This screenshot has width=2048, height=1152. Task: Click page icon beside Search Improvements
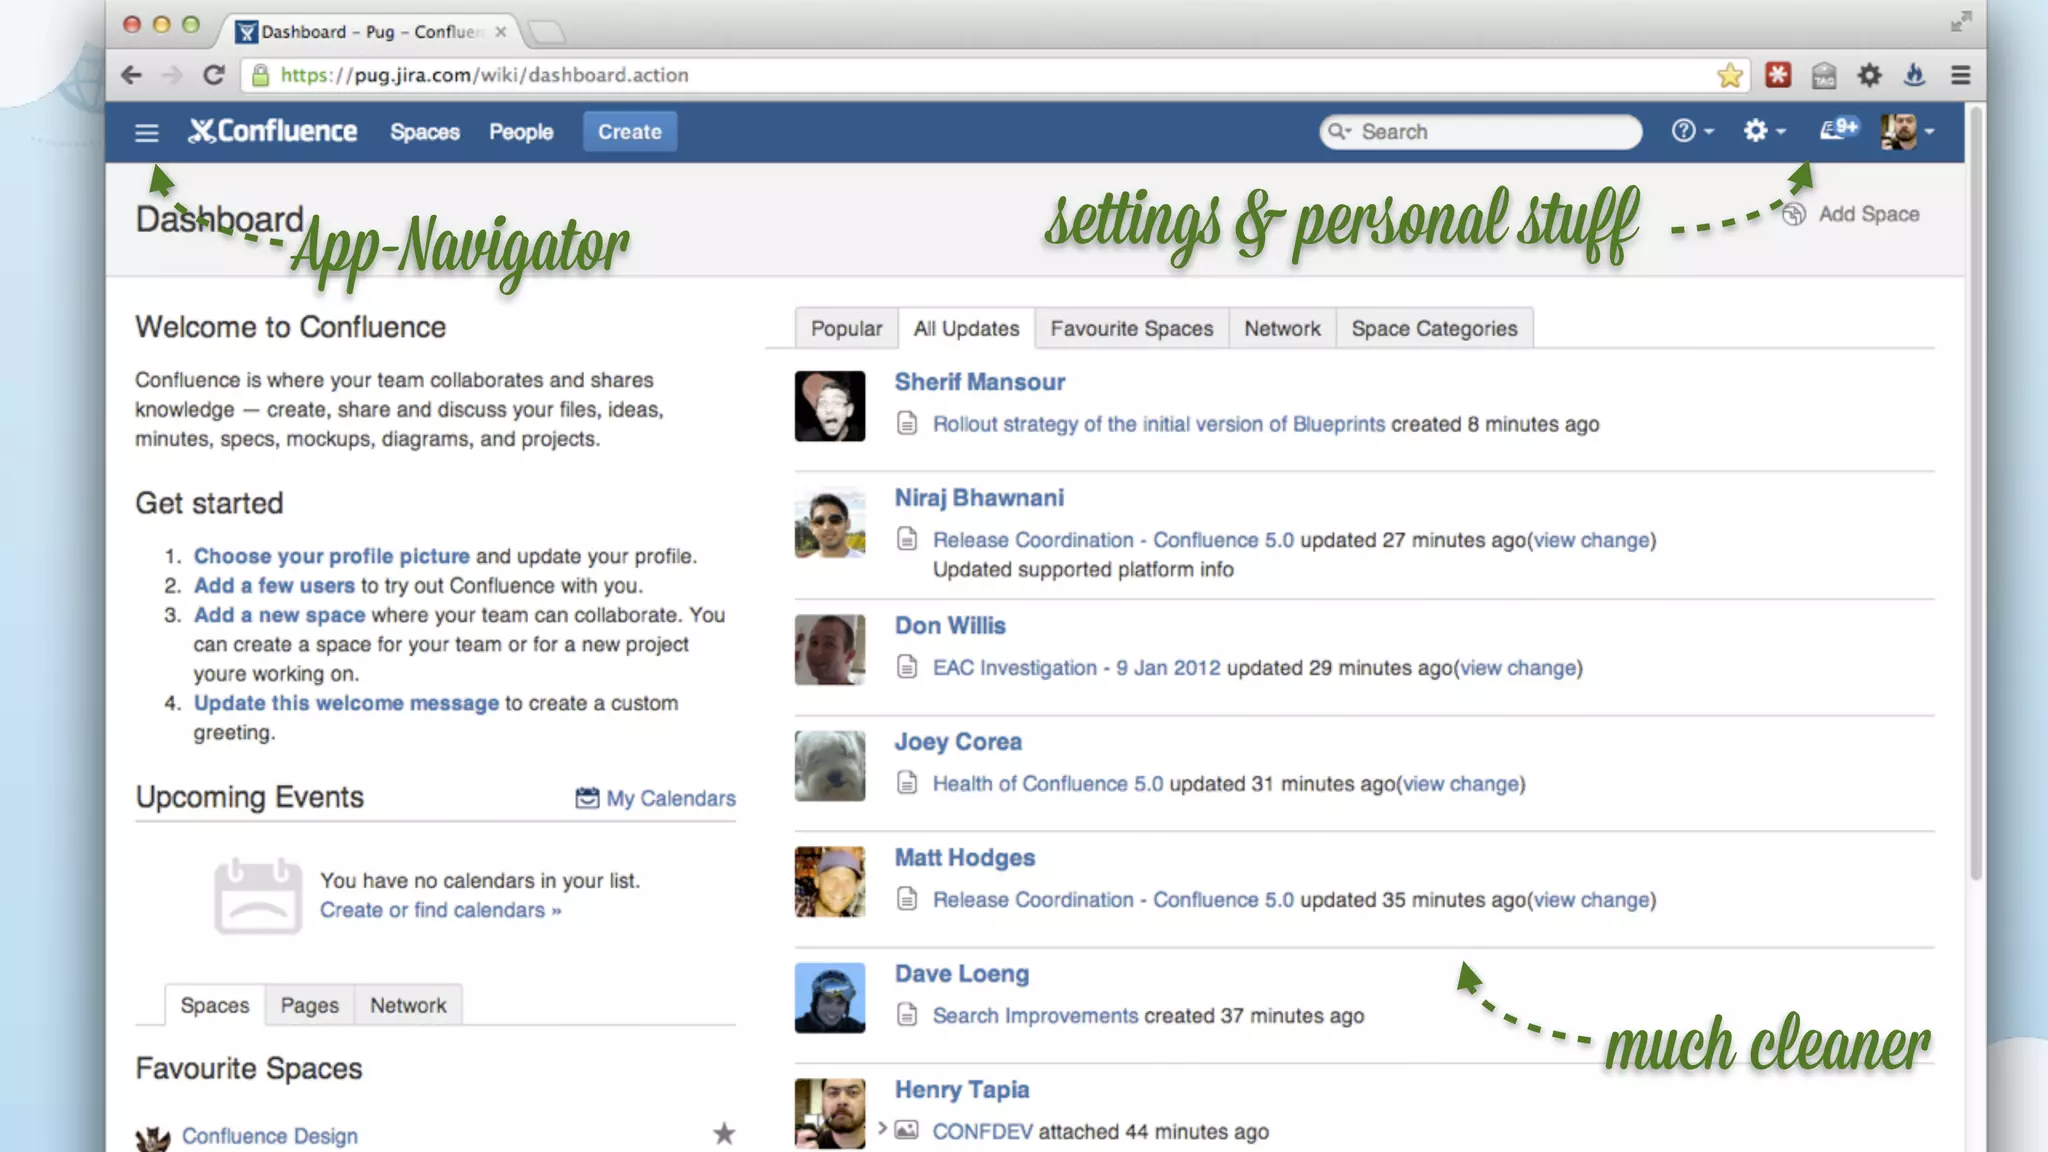tap(907, 1015)
